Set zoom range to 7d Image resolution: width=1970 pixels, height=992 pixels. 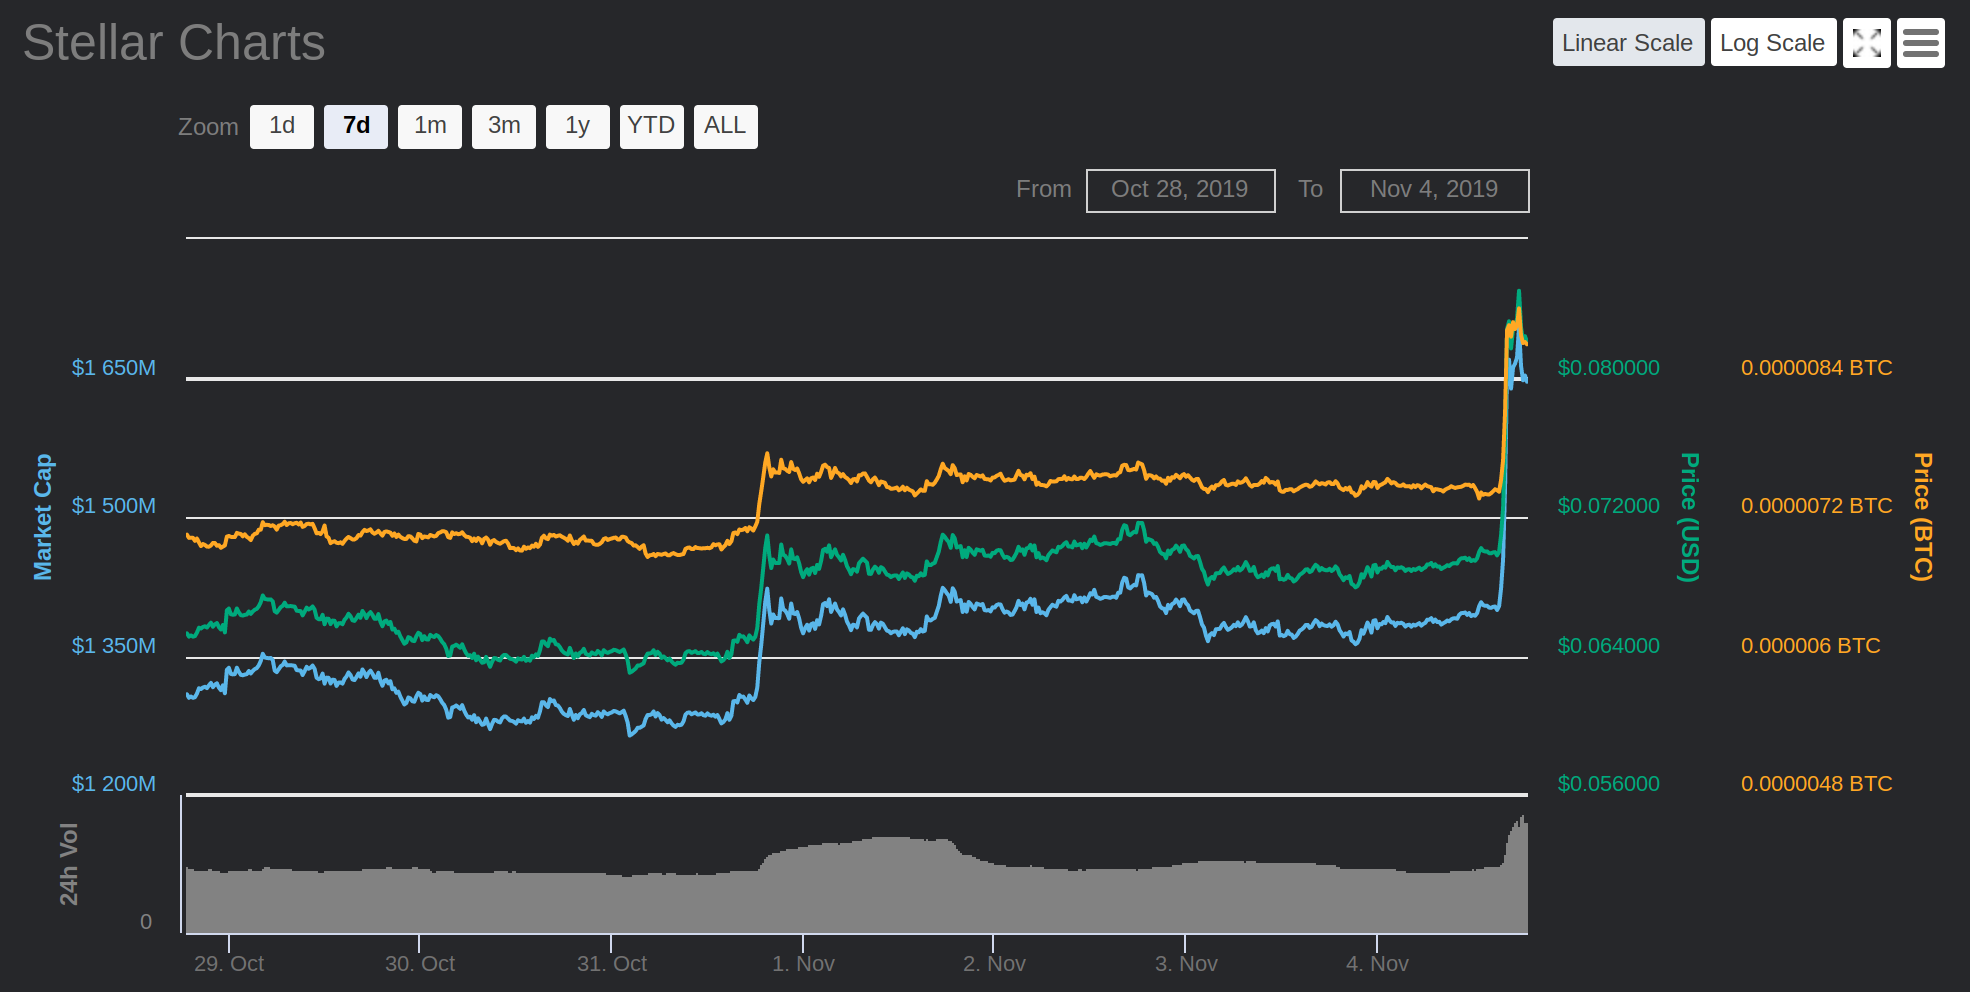pos(356,126)
